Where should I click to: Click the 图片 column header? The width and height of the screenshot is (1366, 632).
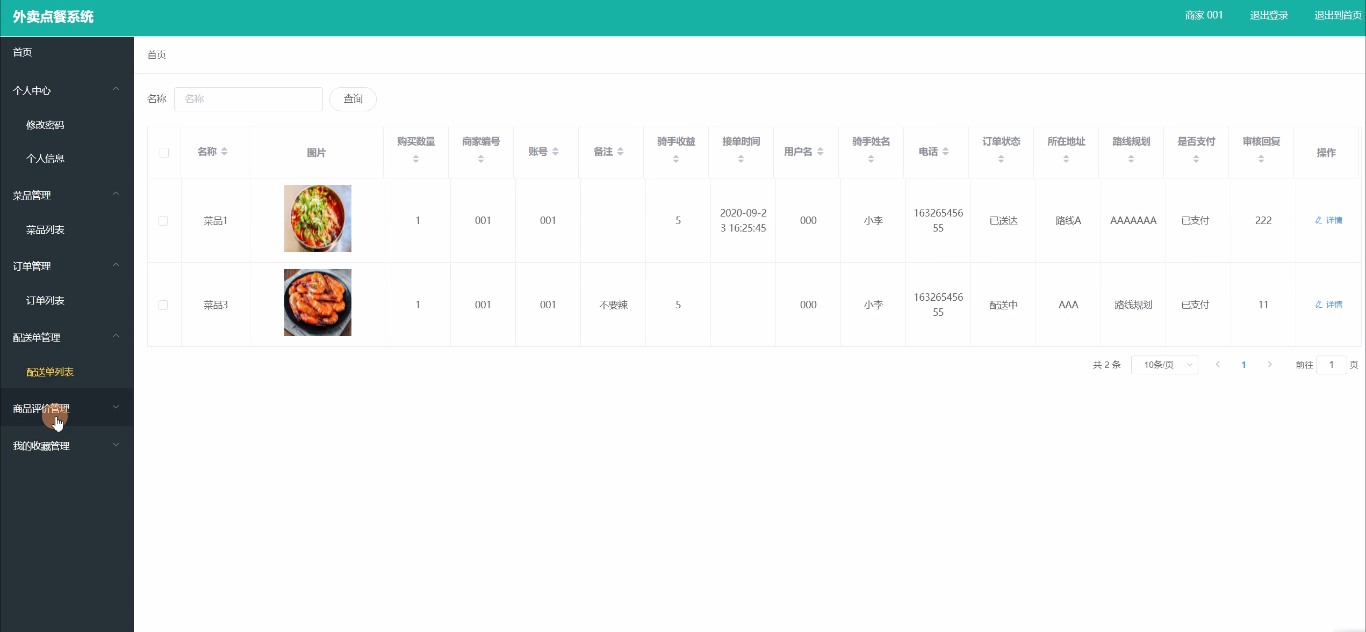[x=316, y=153]
